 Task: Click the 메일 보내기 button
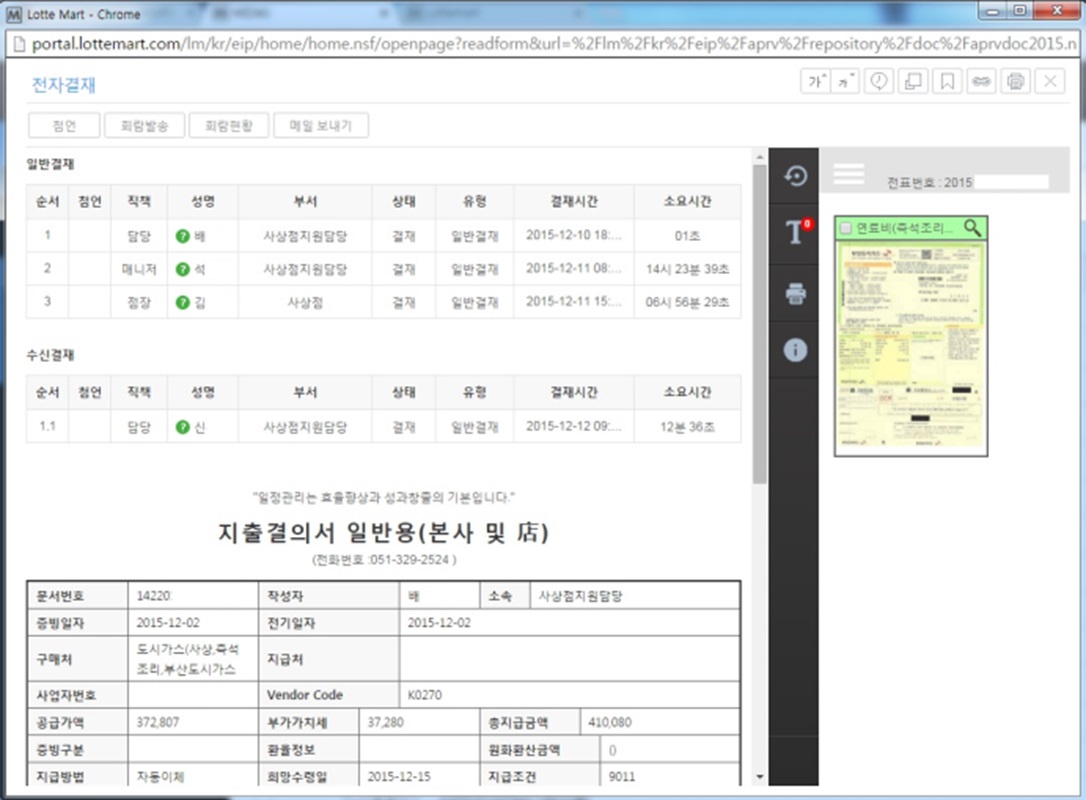click(x=321, y=126)
